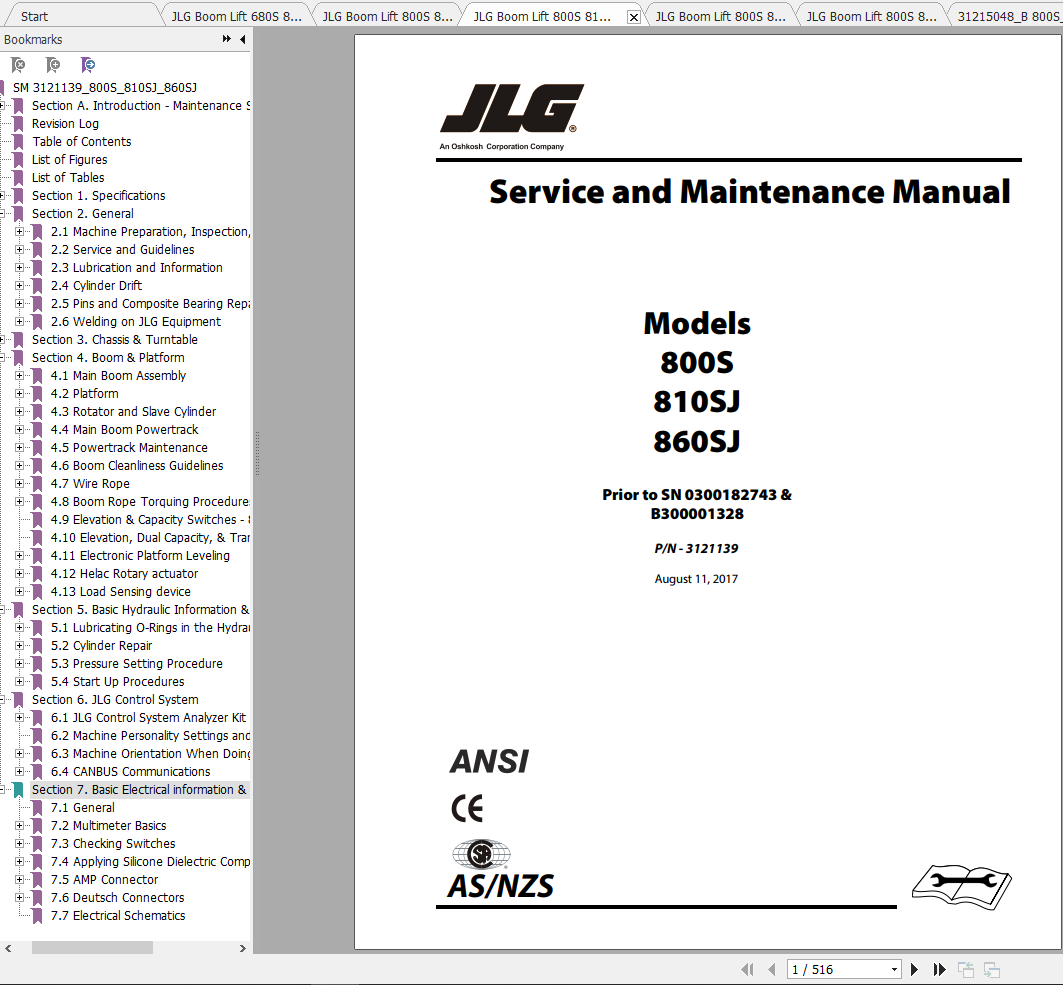The height and width of the screenshot is (985, 1063).
Task: Open 4.5 Powertrack Maintenance bookmark
Action: tap(129, 447)
